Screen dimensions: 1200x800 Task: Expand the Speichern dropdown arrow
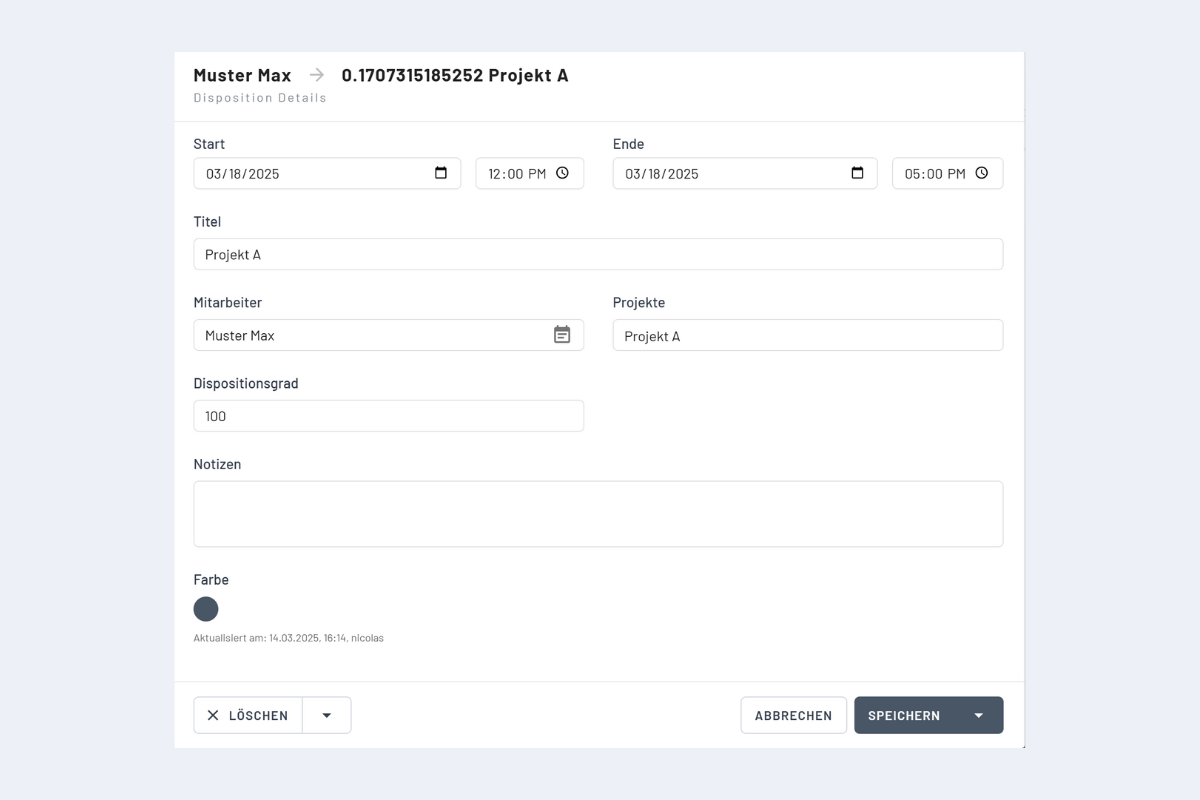click(x=978, y=716)
